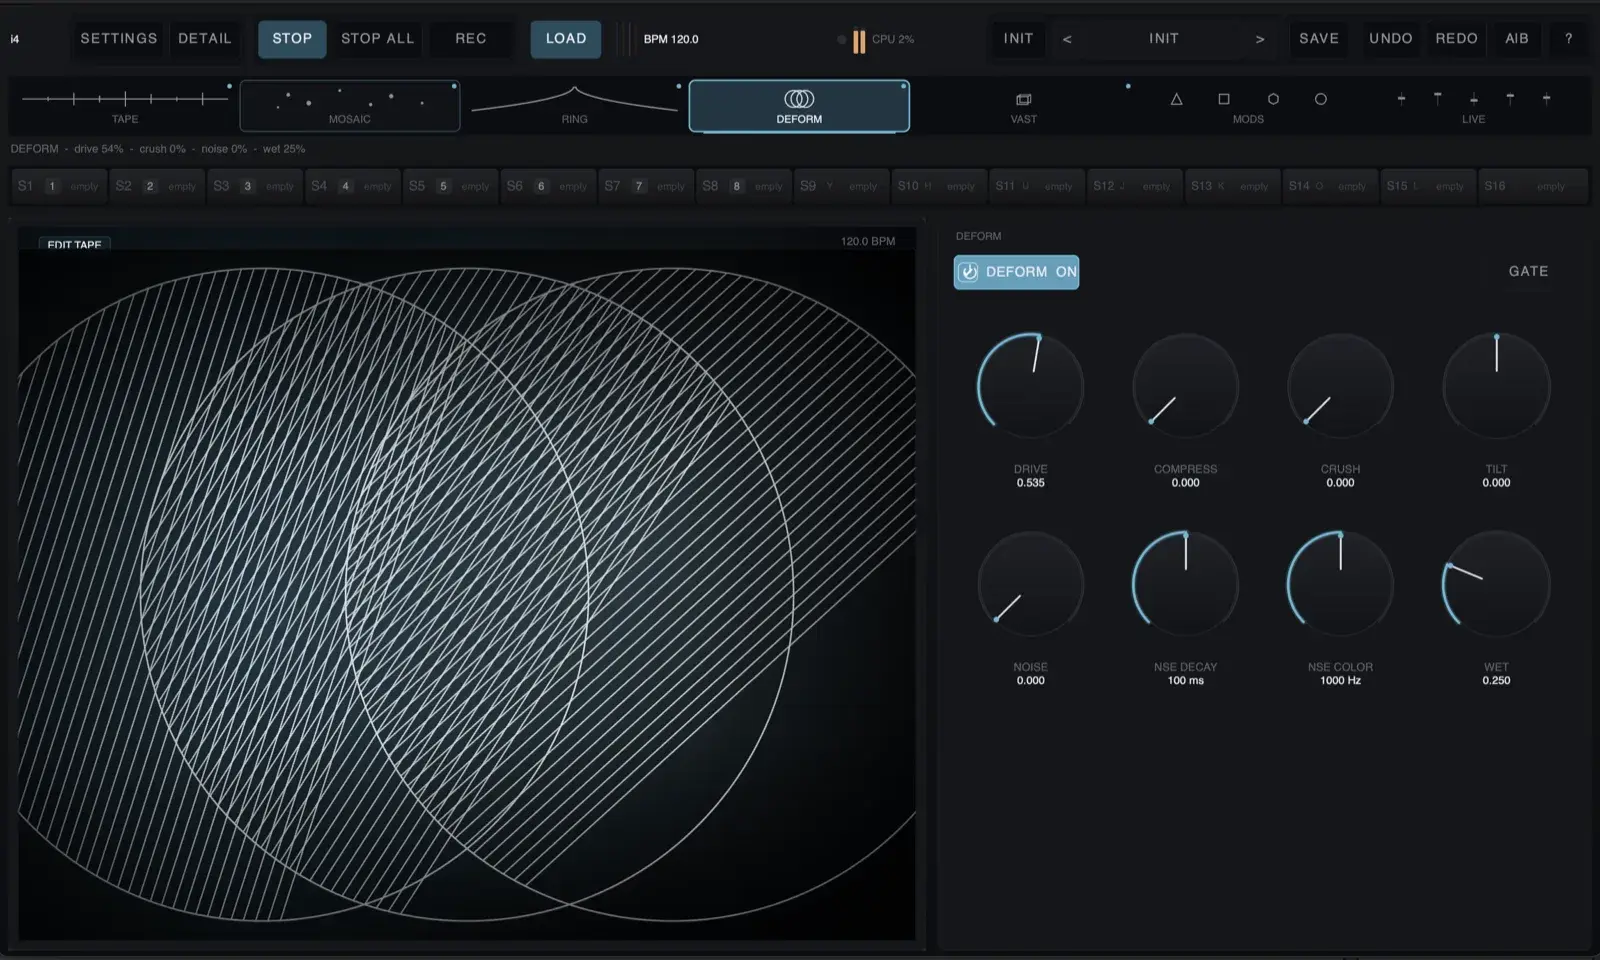Screen dimensions: 1600x960
Task: Click the EDIT TAPE label
Action: (x=74, y=244)
